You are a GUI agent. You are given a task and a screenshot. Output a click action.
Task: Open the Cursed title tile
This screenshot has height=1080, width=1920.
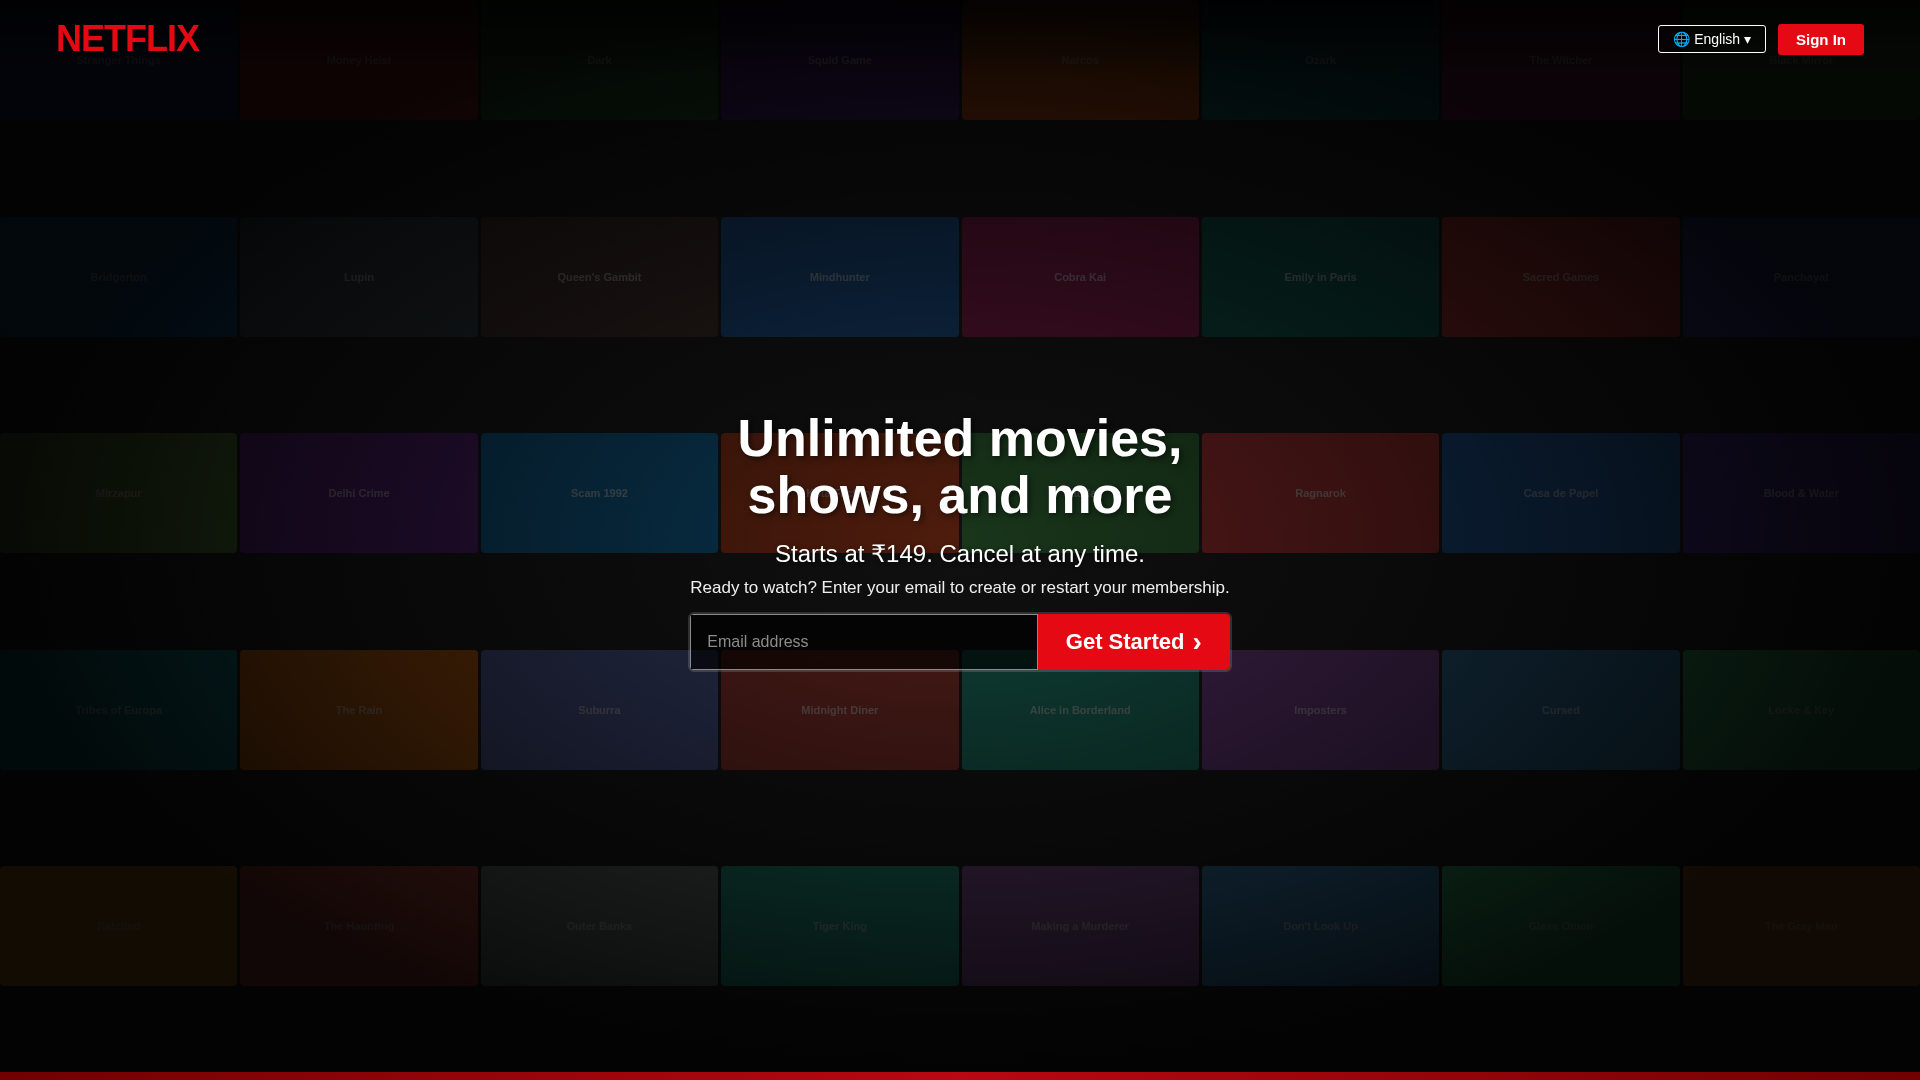coord(1561,710)
